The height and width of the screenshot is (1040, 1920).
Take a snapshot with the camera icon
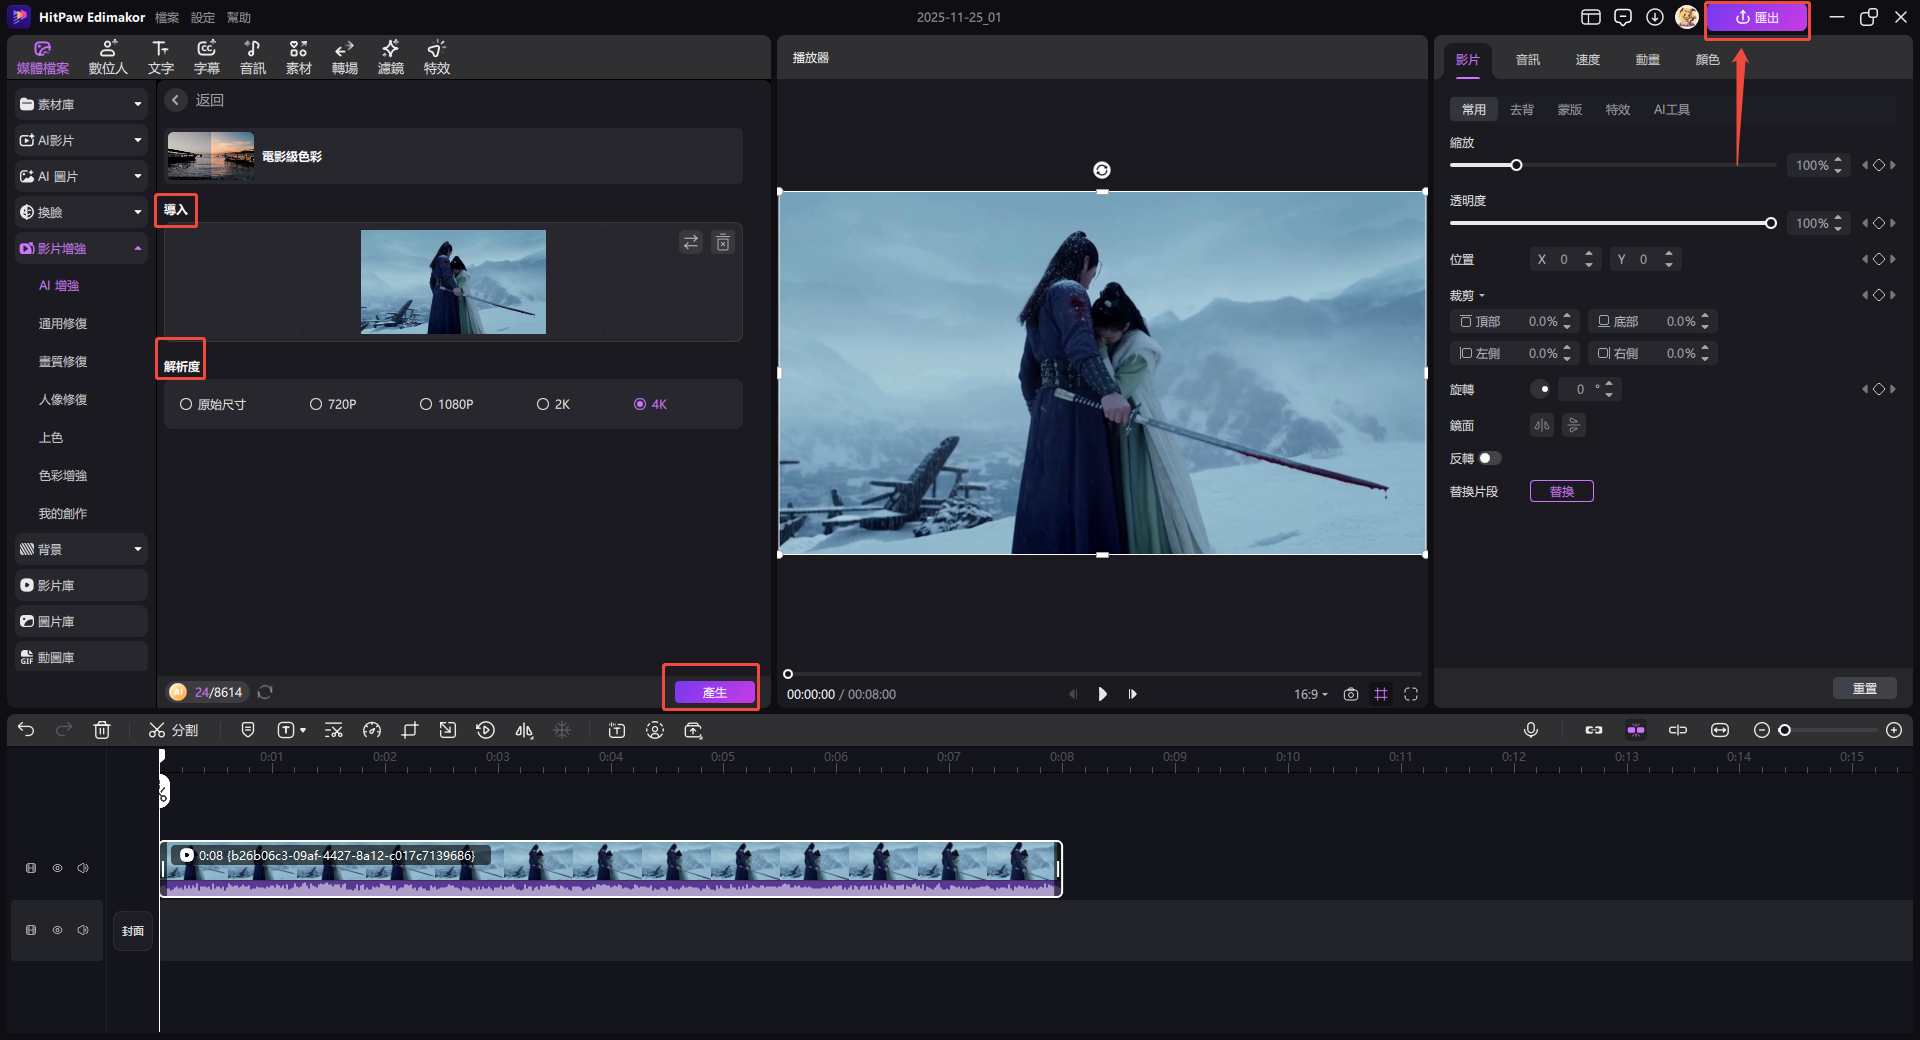tap(1350, 694)
